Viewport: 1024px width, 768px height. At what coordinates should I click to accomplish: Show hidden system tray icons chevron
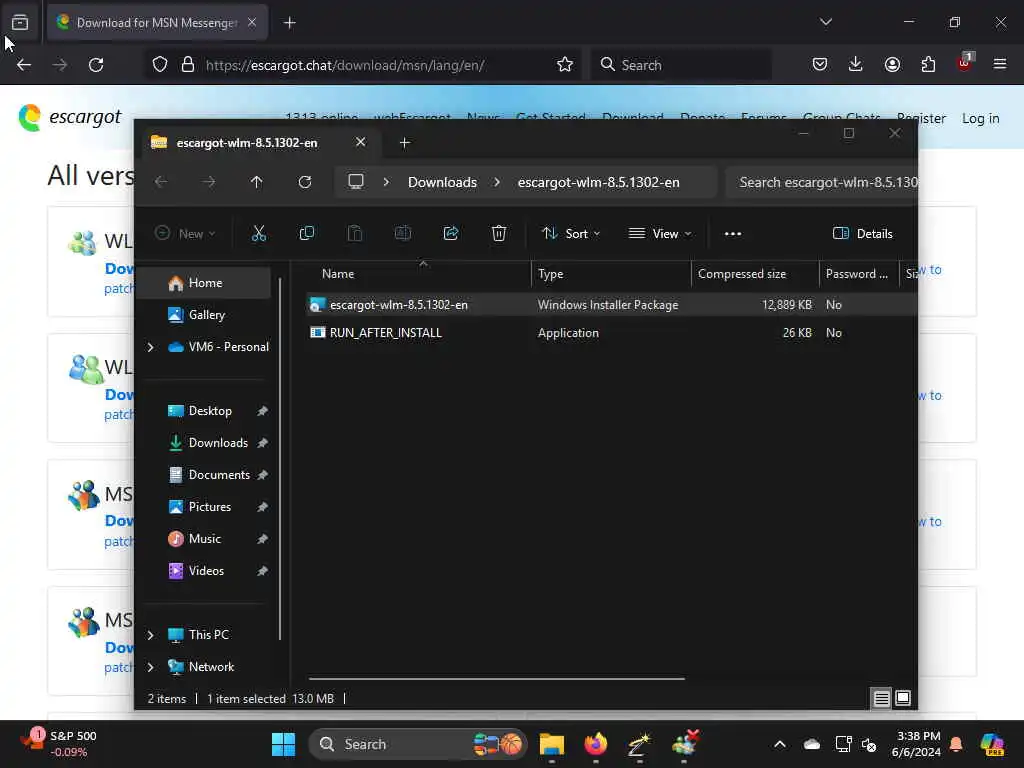pyautogui.click(x=780, y=744)
